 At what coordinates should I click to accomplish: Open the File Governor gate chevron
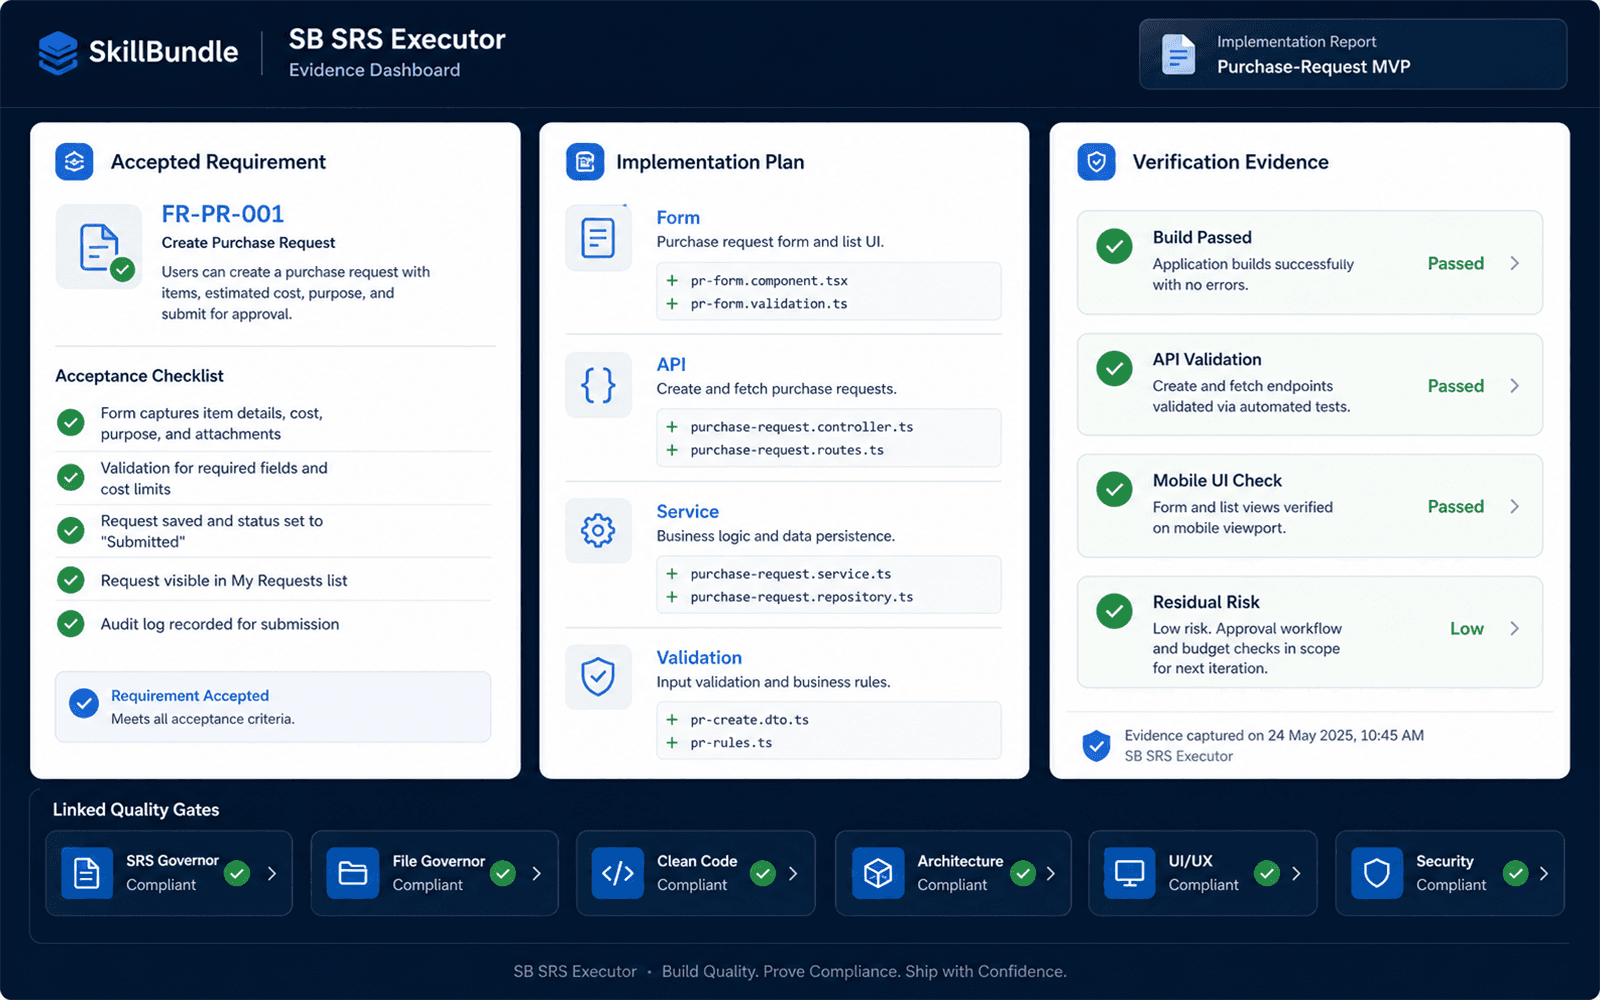coord(537,873)
